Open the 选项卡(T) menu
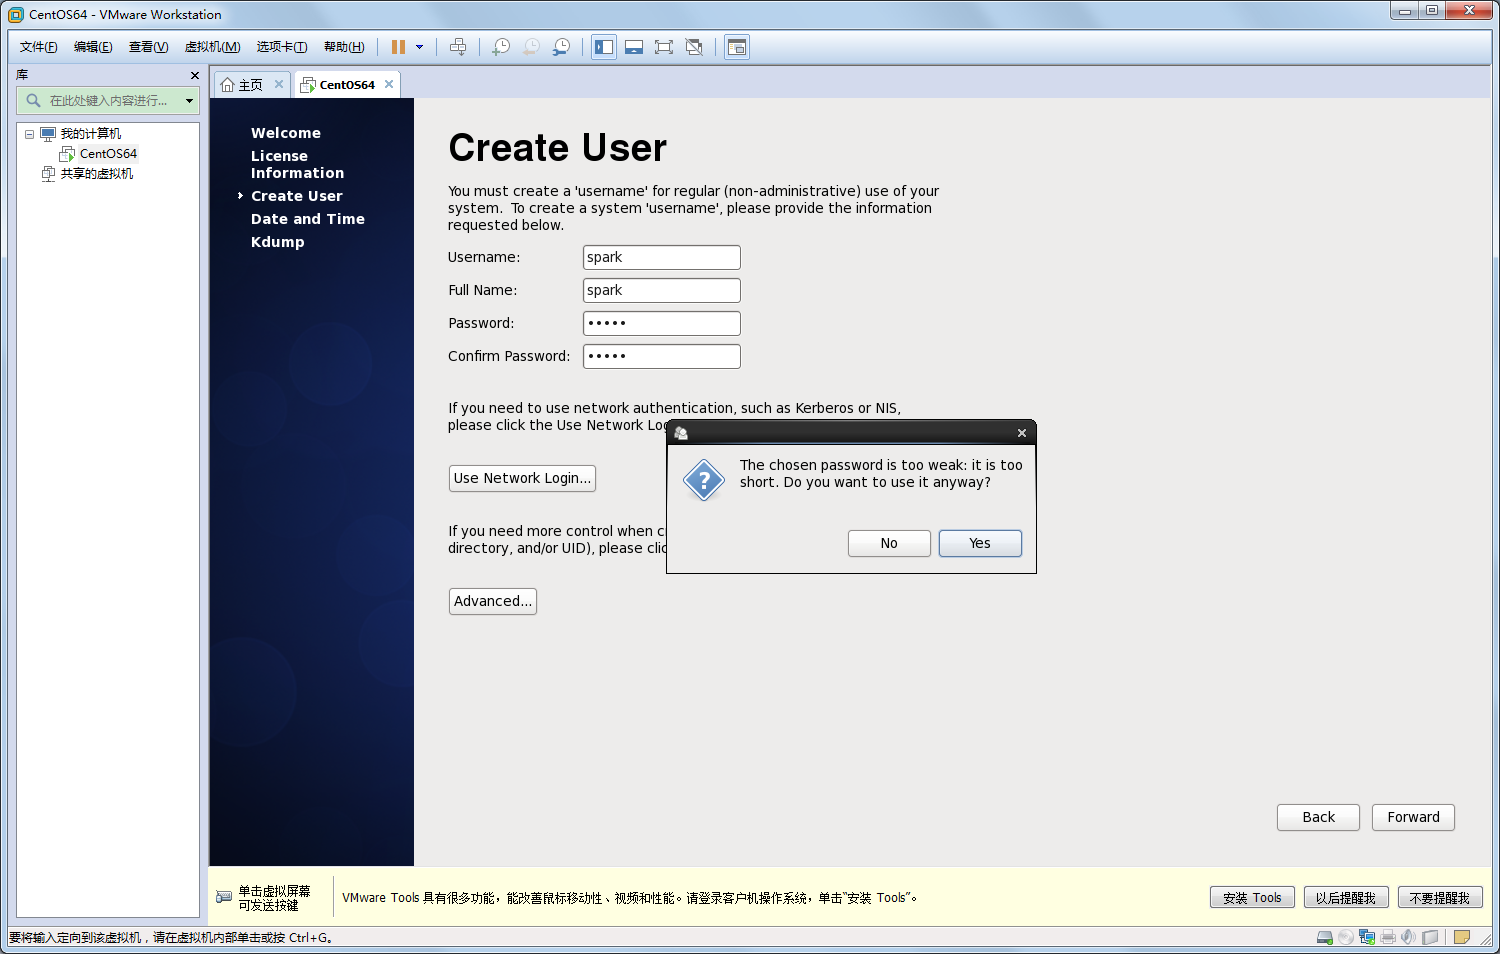The height and width of the screenshot is (954, 1500). [x=281, y=47]
